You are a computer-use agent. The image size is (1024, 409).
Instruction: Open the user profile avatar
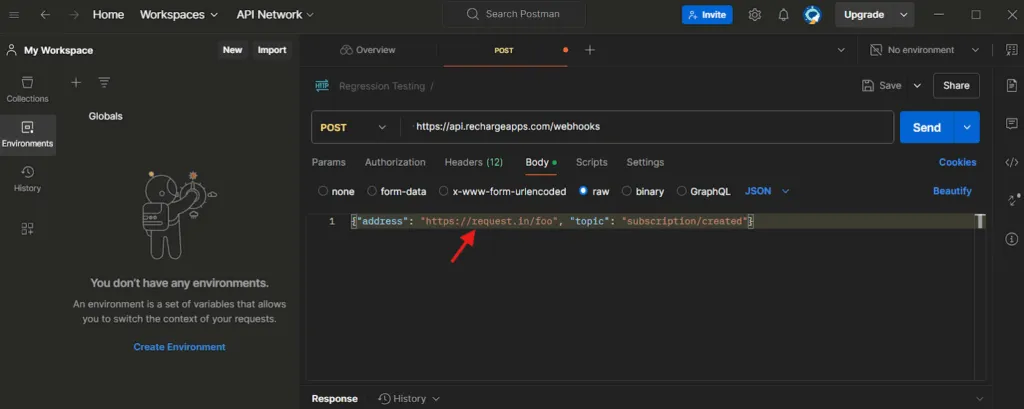812,14
